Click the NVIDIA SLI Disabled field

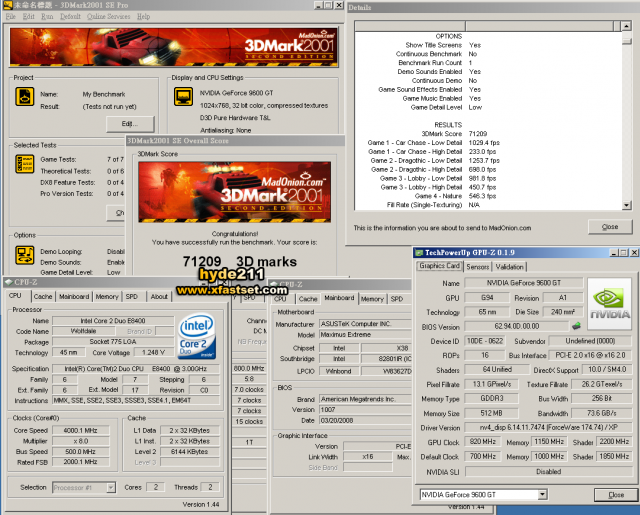(548, 471)
